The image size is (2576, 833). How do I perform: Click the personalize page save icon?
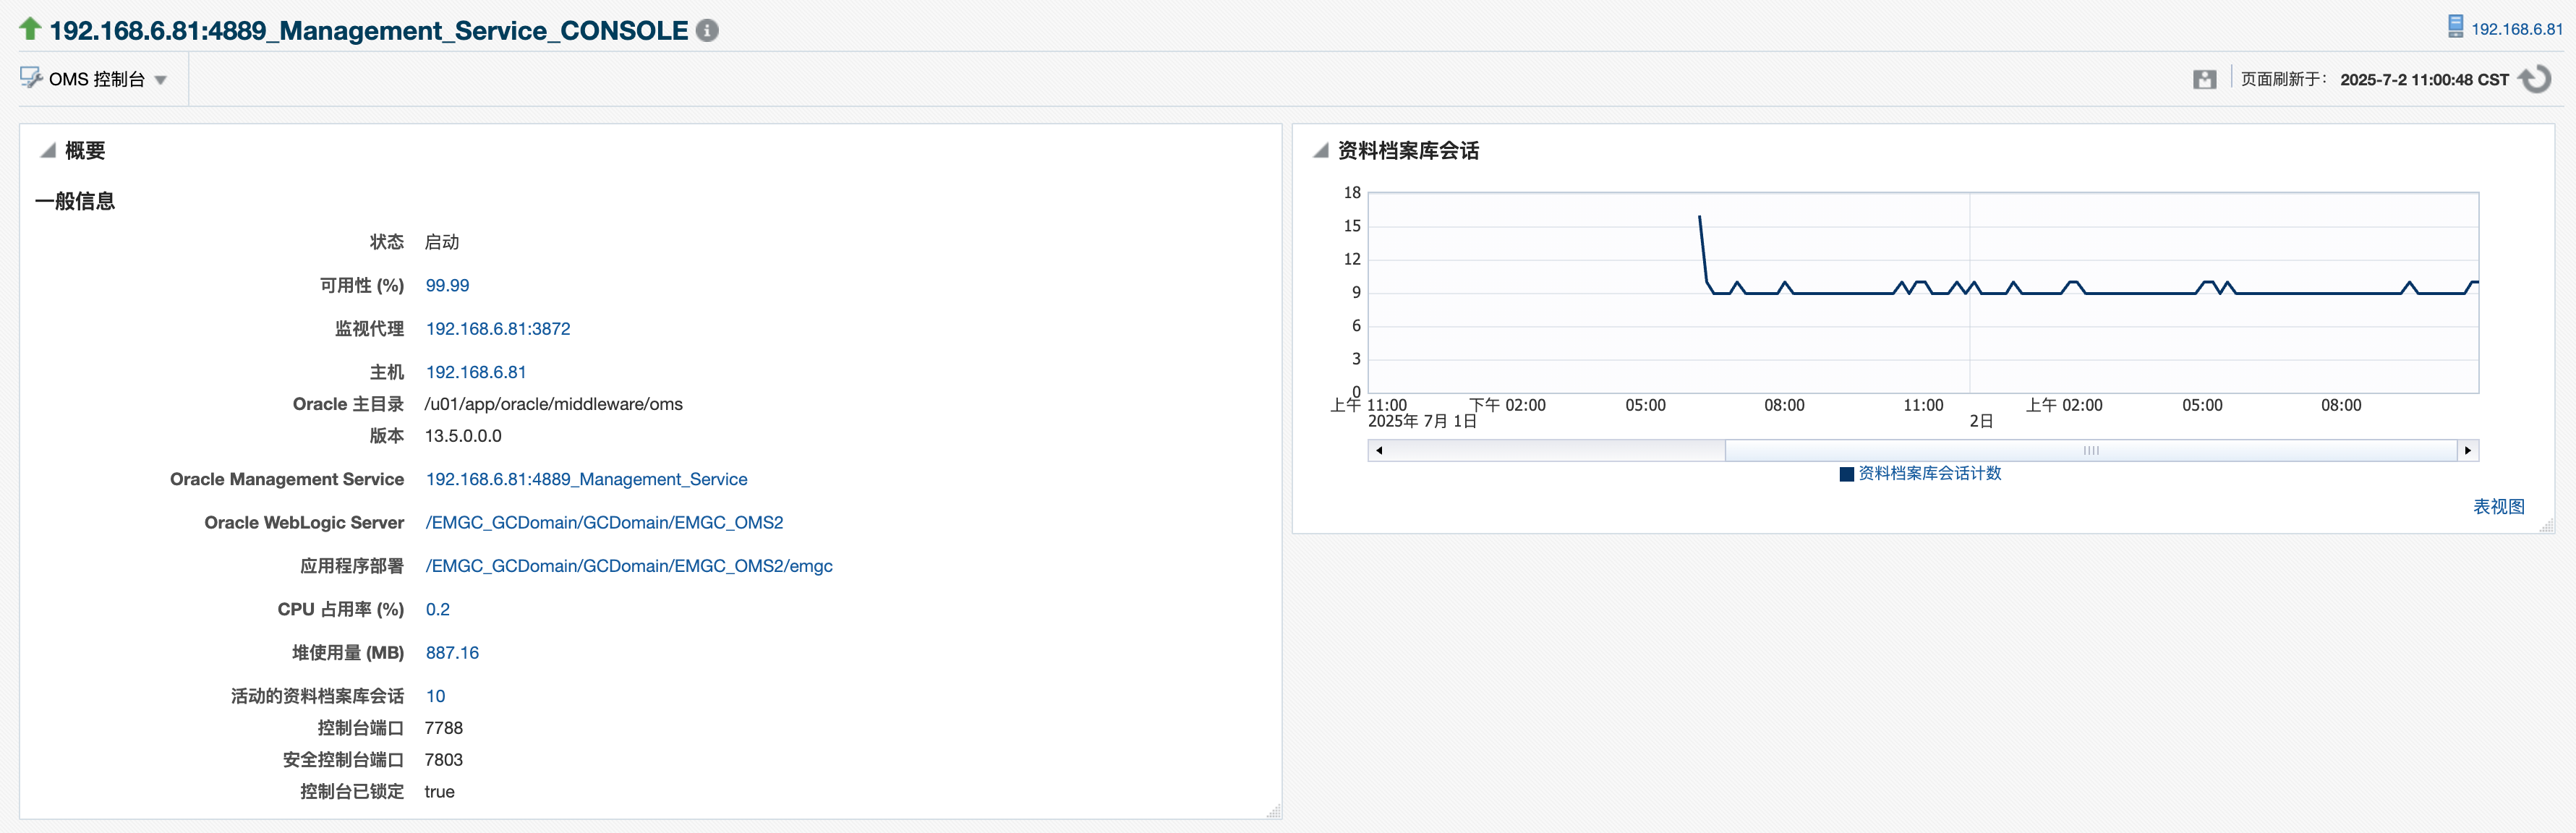point(2204,79)
